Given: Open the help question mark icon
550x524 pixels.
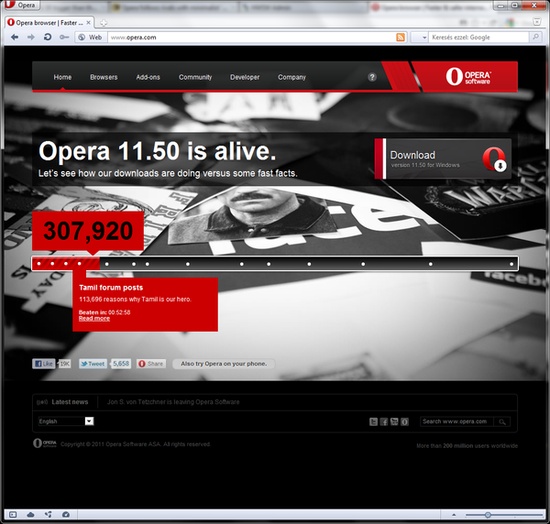Looking at the screenshot, I should point(372,77).
